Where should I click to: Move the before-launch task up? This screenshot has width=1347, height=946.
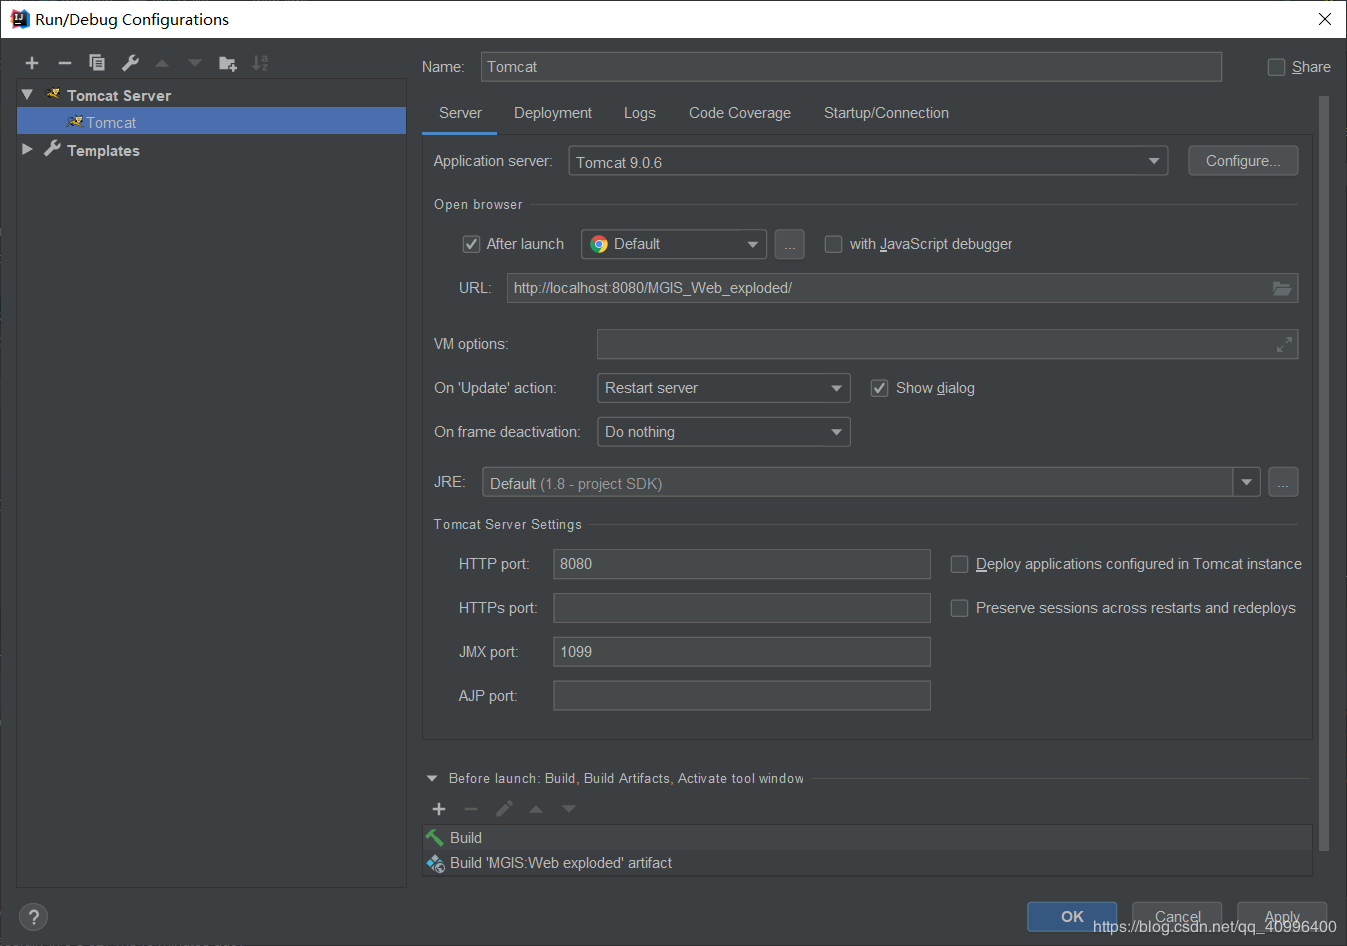pos(536,809)
